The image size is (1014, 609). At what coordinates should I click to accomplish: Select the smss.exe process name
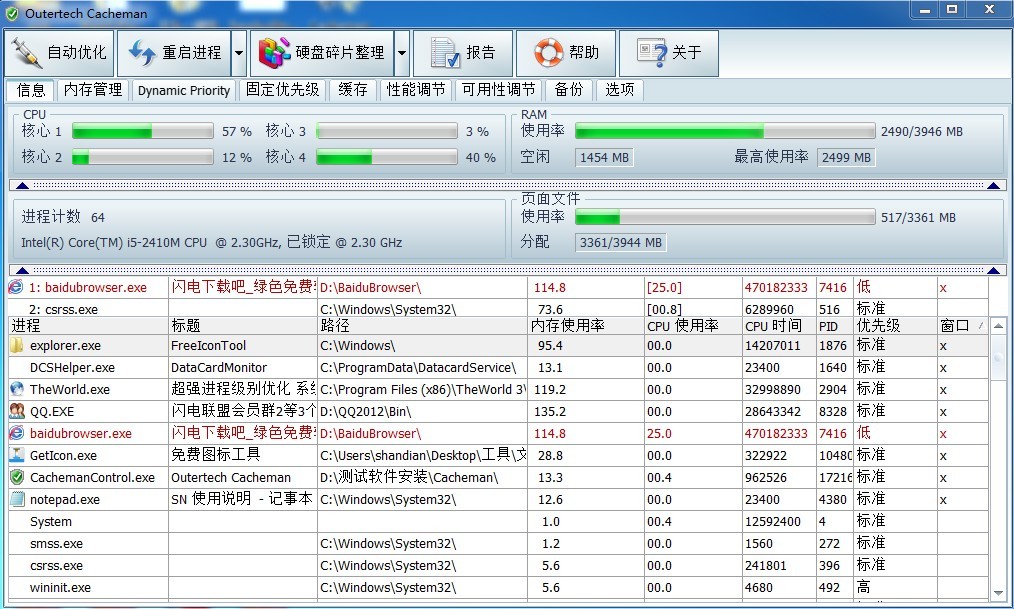point(56,544)
